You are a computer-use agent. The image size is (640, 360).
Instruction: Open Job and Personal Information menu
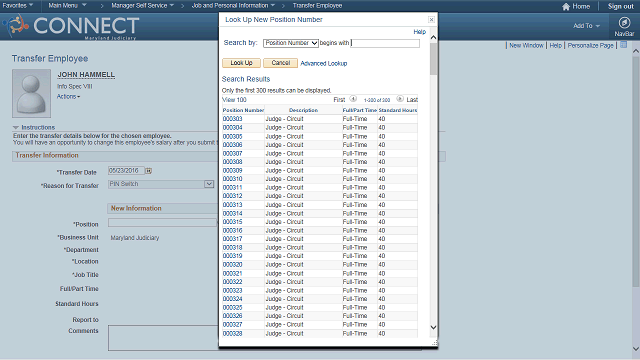click(x=233, y=5)
